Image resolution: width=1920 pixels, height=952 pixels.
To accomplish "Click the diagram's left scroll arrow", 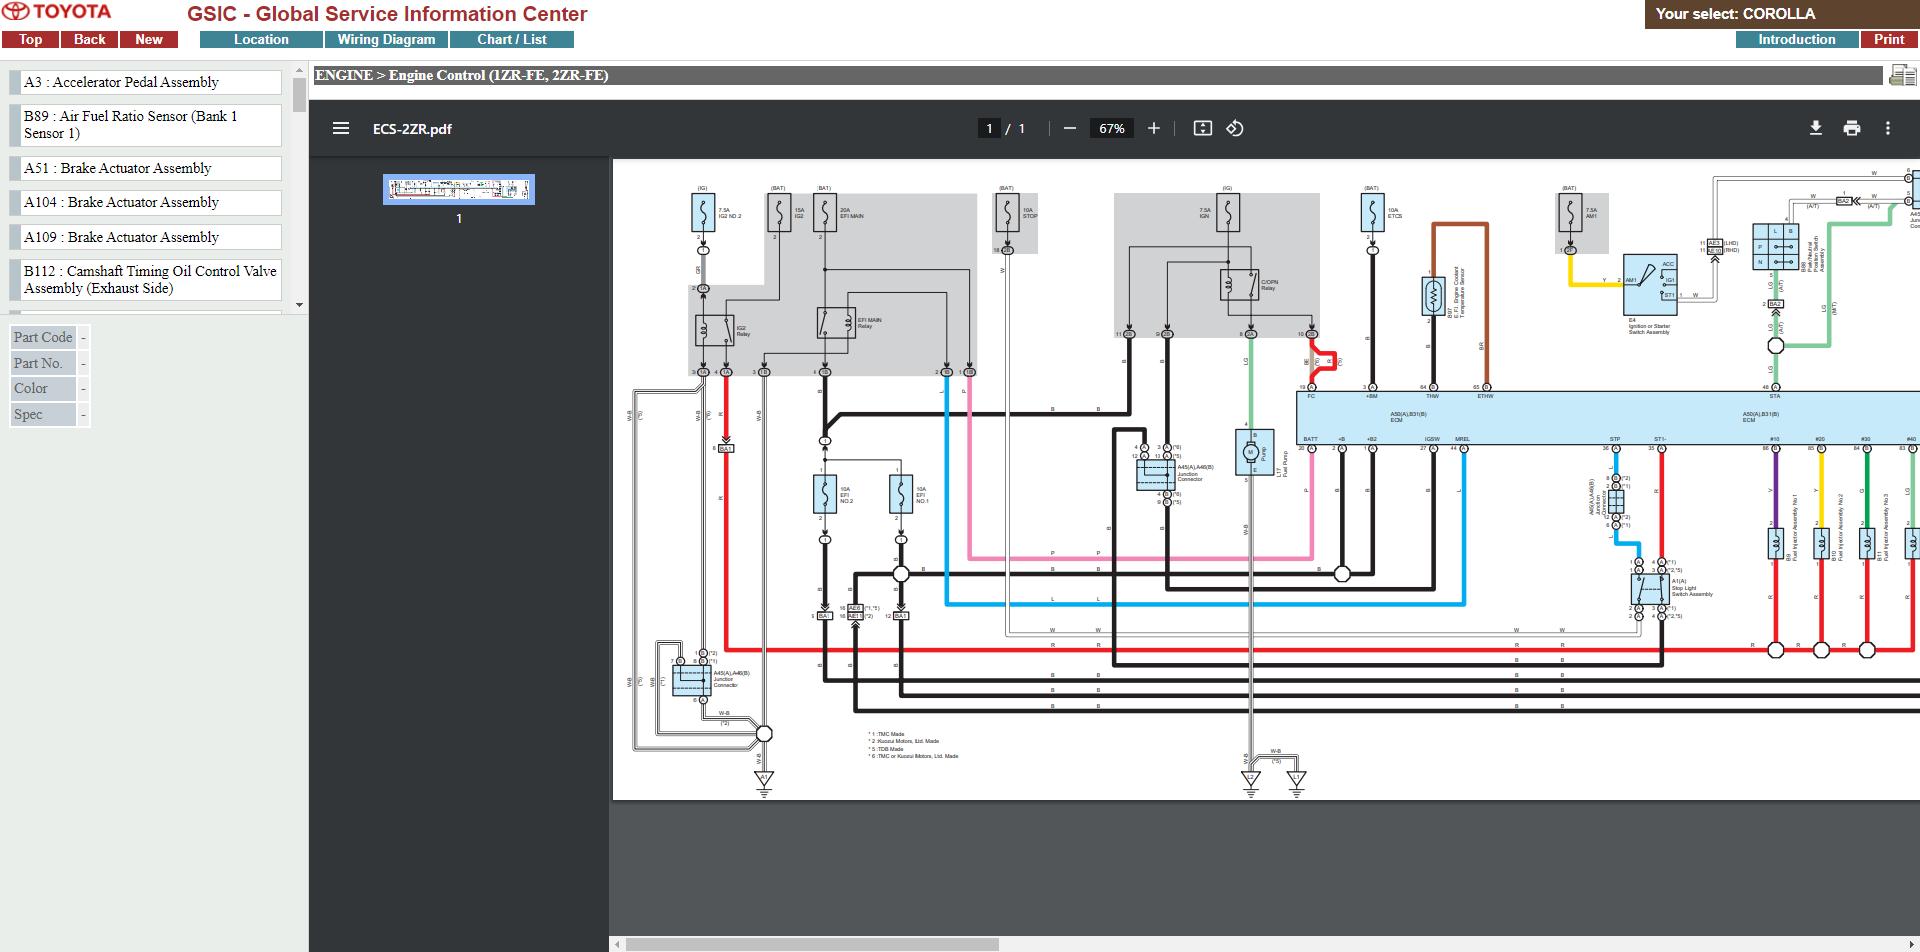I will 617,944.
